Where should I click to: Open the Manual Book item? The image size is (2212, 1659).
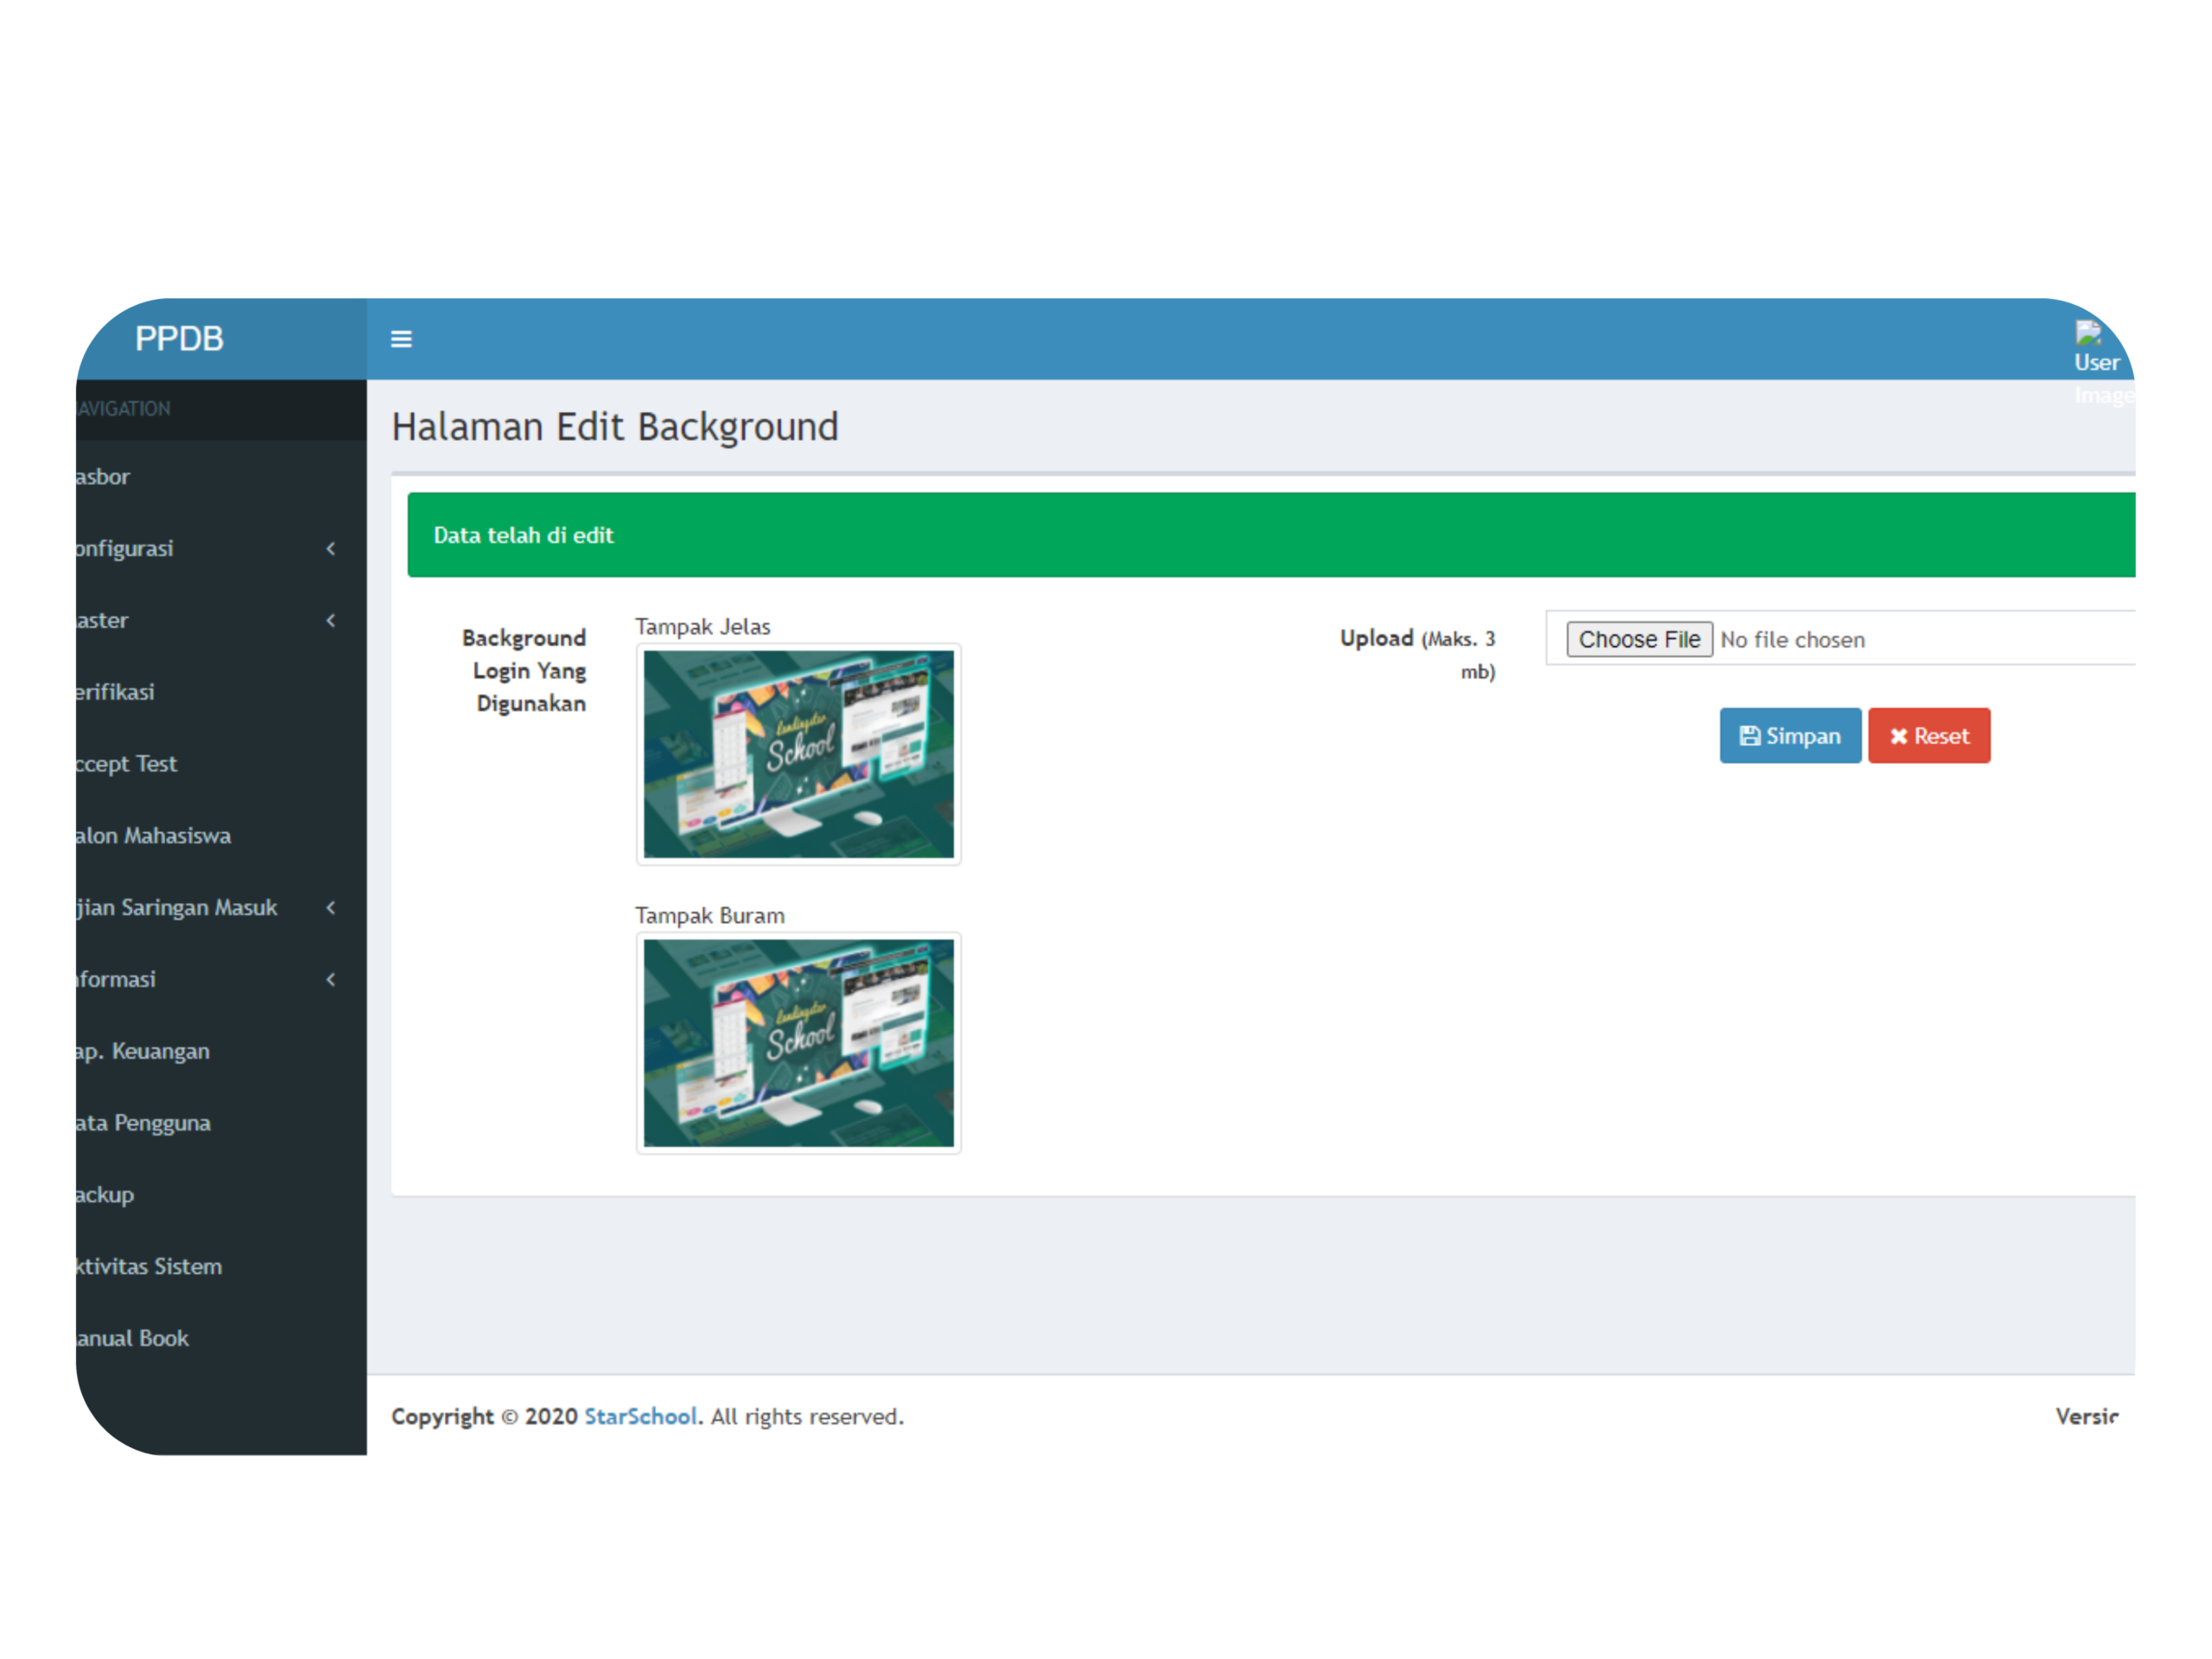133,1339
